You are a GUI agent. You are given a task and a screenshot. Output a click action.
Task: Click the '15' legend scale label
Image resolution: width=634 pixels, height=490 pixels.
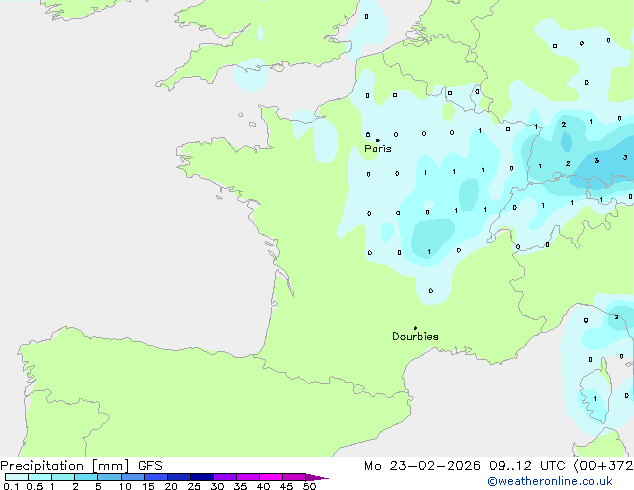point(148,486)
